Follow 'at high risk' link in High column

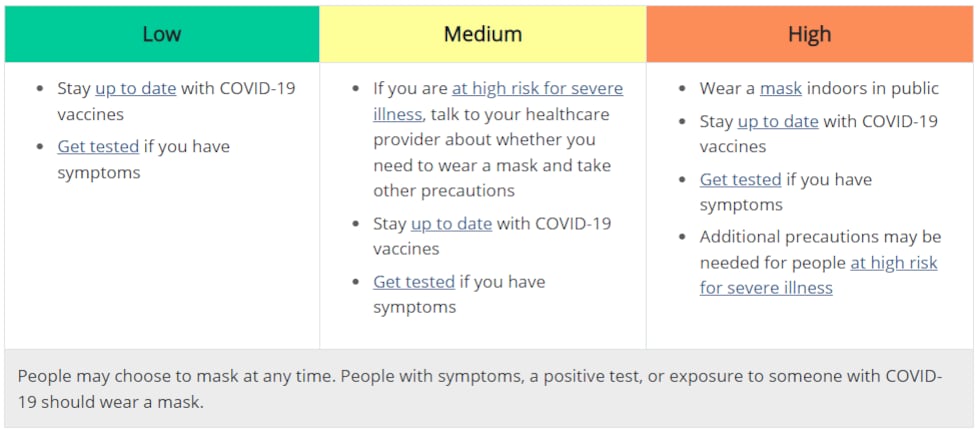click(894, 263)
